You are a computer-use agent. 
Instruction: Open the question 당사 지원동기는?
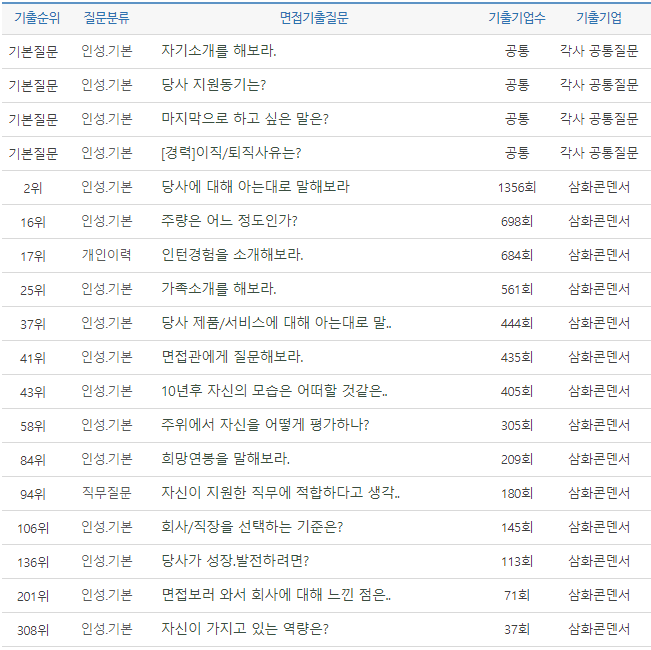[213, 85]
